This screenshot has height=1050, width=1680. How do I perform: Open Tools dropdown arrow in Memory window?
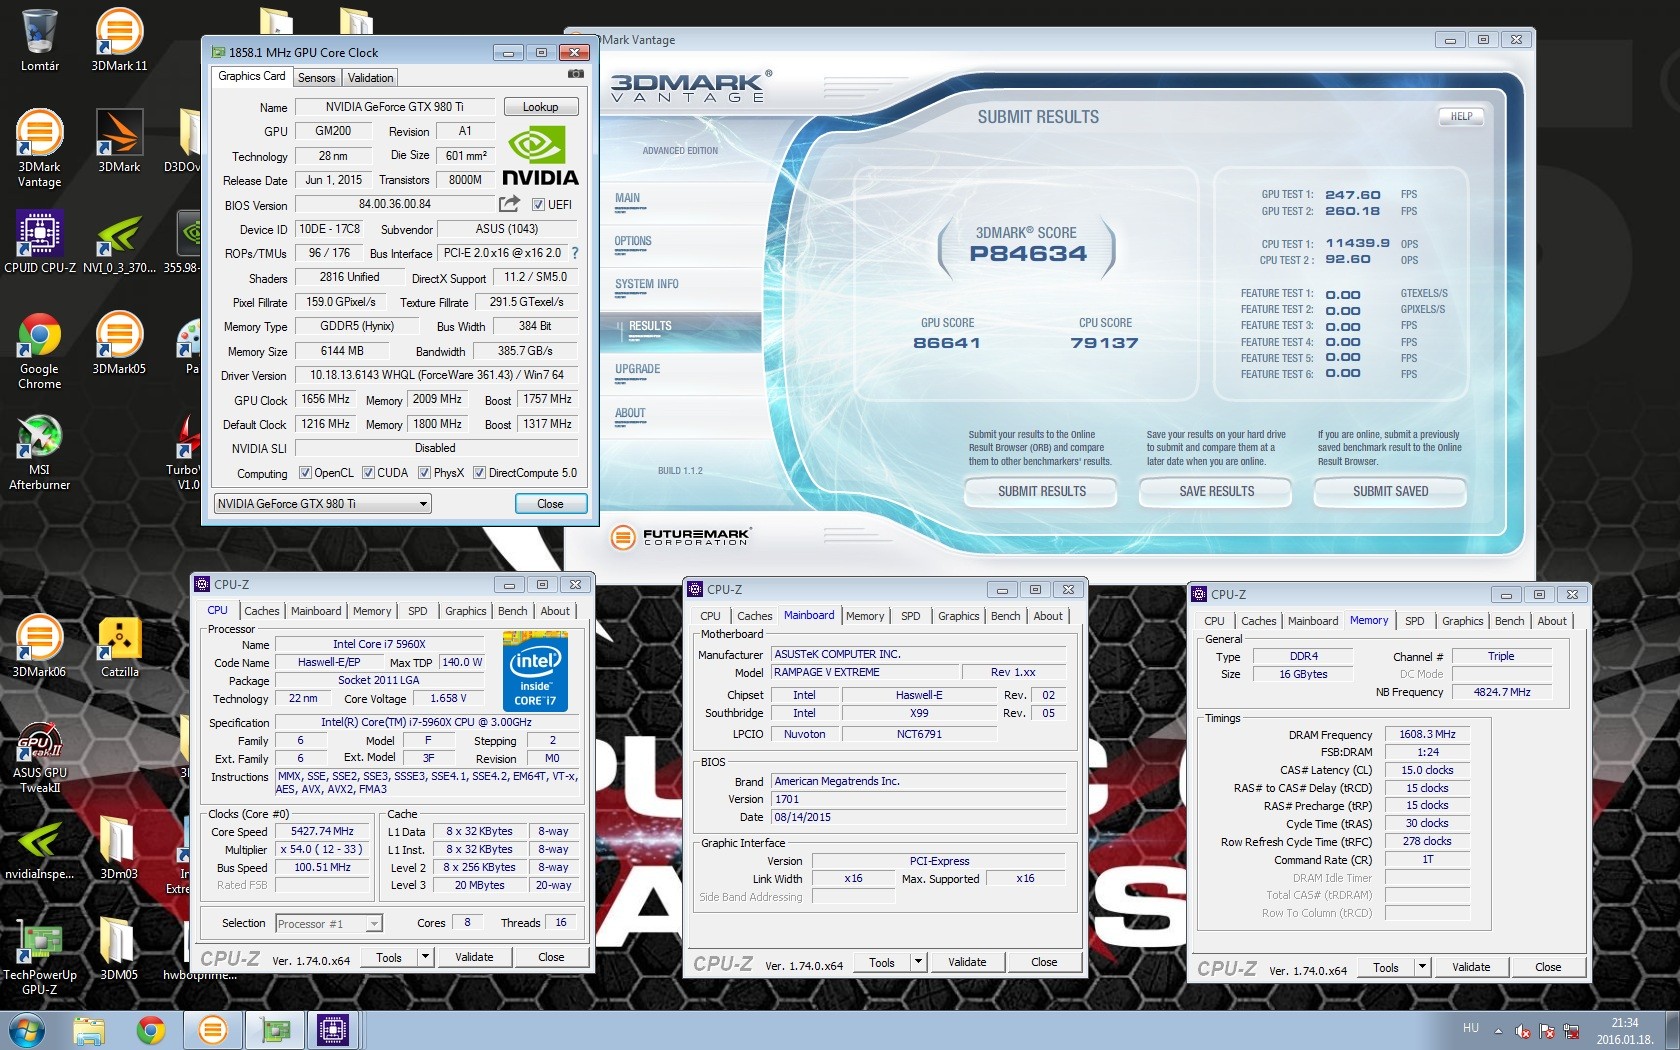[x=1422, y=968]
